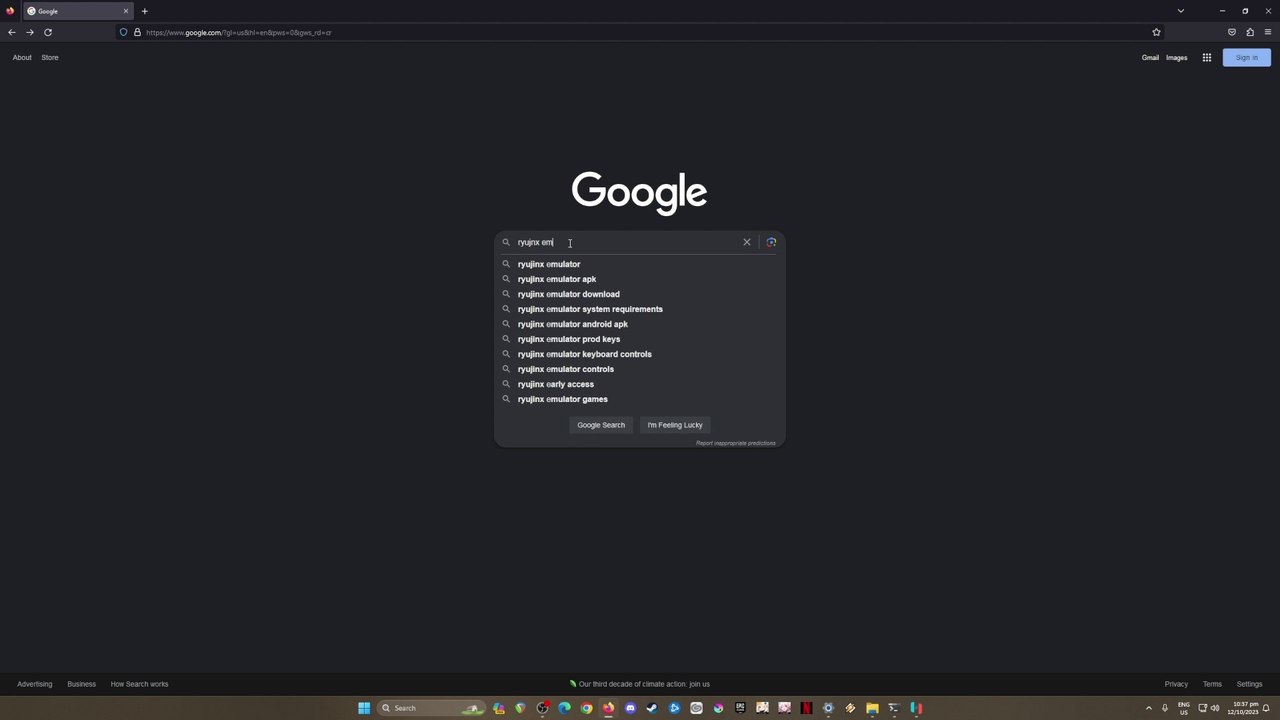Screen dimensions: 1280x720
Task: Open the Gmail link
Action: point(1150,57)
